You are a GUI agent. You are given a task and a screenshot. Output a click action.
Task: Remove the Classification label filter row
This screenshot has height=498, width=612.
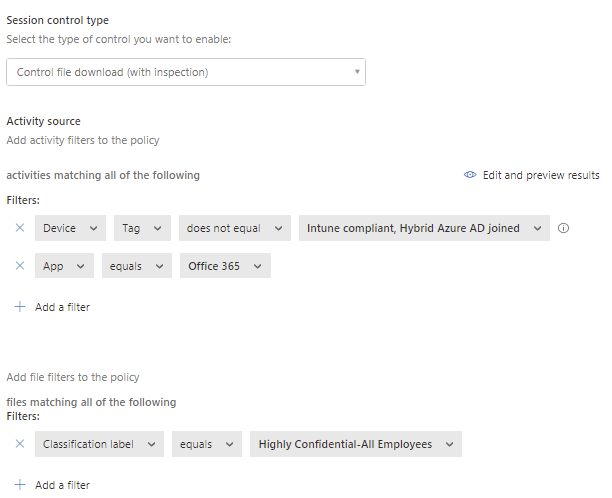(20, 444)
